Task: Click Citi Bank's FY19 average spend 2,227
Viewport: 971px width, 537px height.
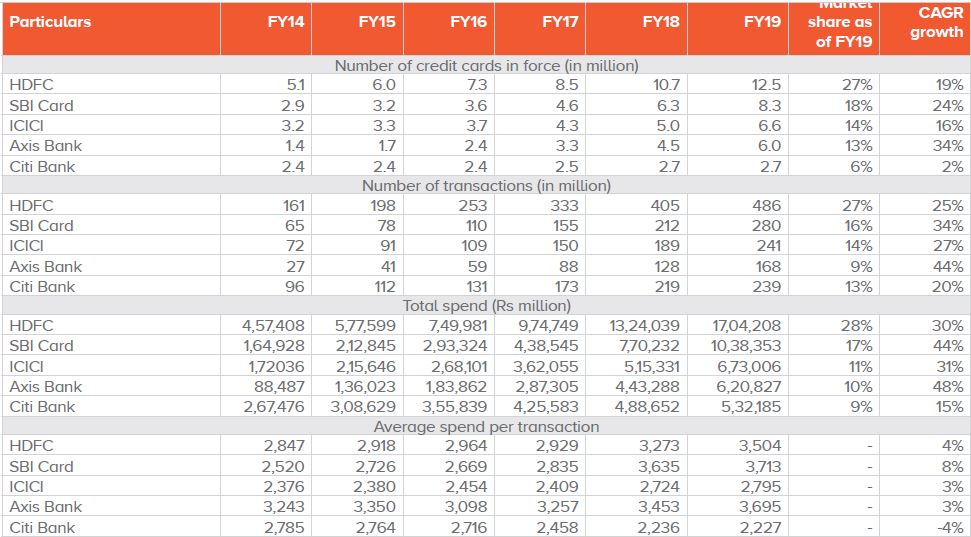Action: [761, 527]
